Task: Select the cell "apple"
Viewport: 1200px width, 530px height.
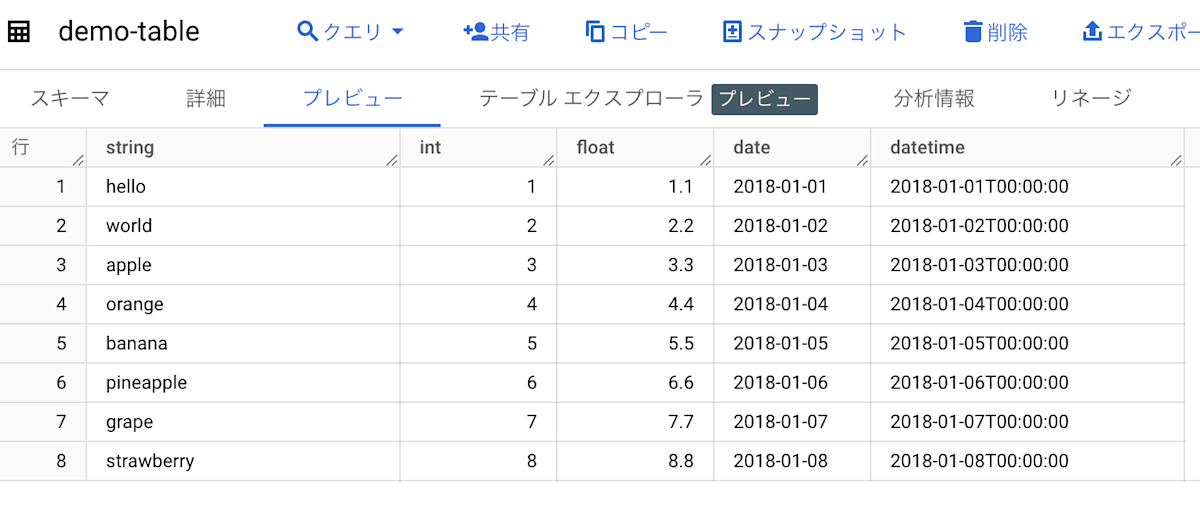Action: 243,265
